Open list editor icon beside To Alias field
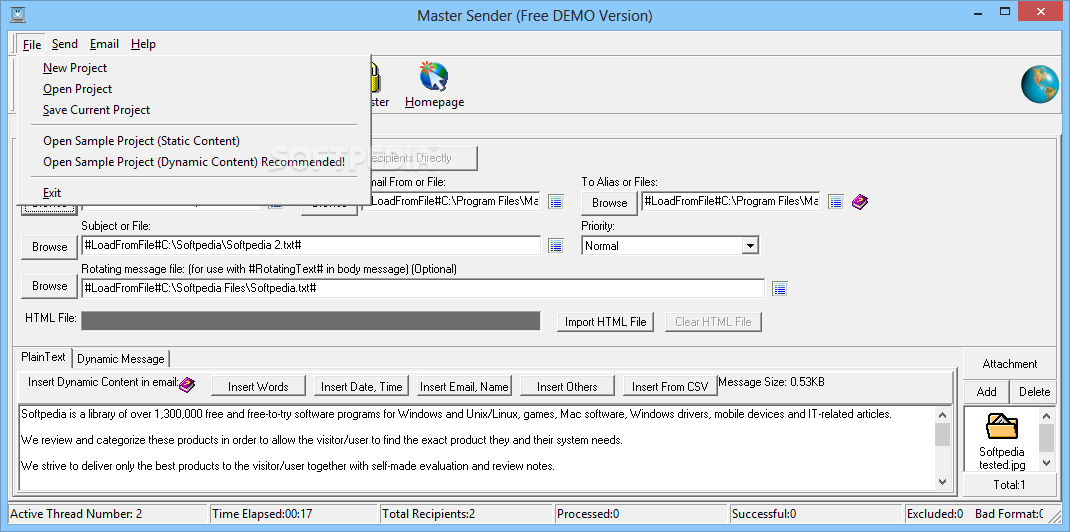The image size is (1070, 532). click(x=836, y=202)
